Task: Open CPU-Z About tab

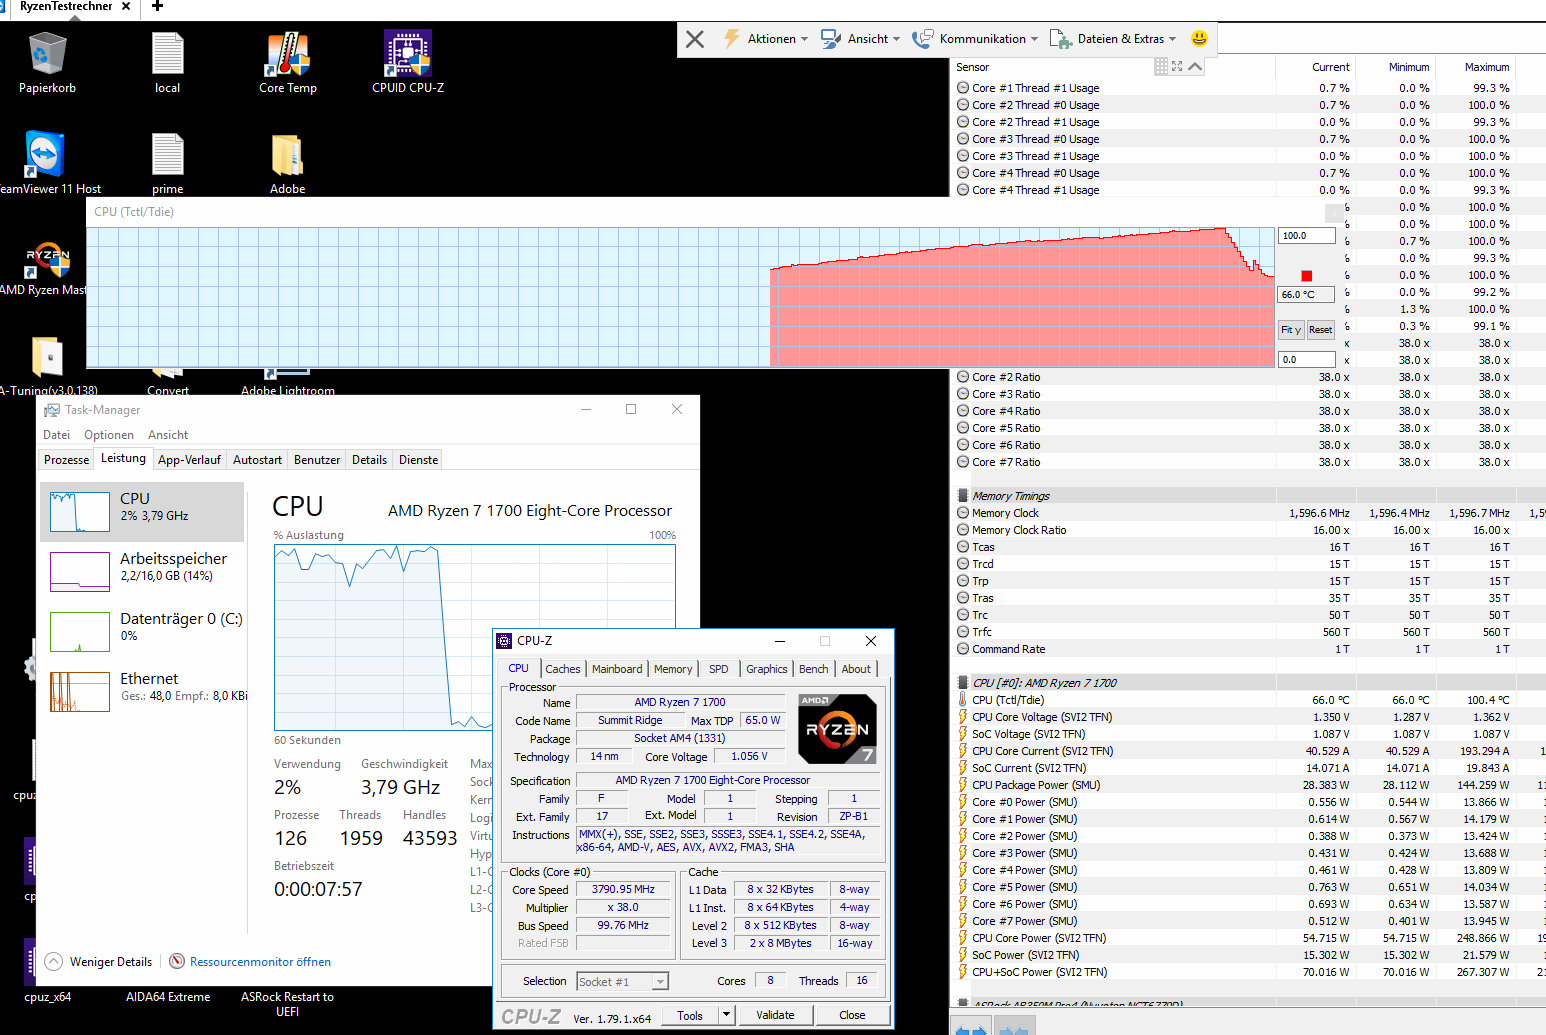Action: [856, 669]
